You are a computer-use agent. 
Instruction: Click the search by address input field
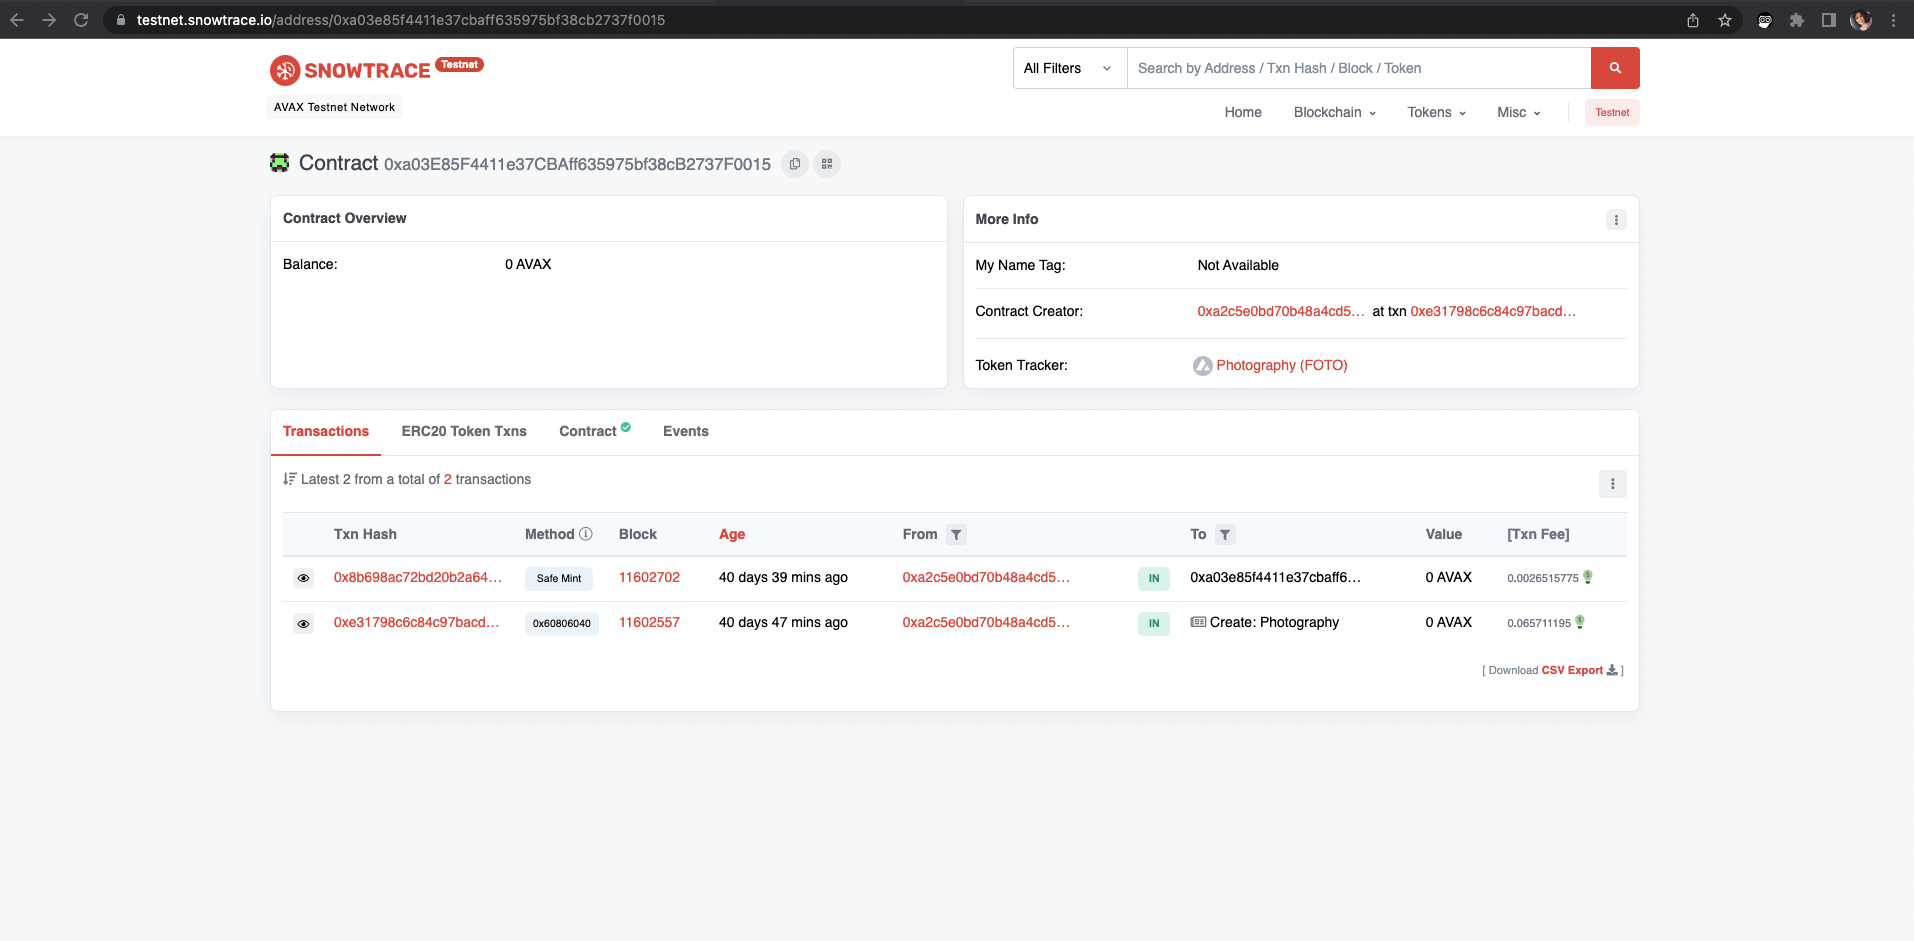[1358, 68]
